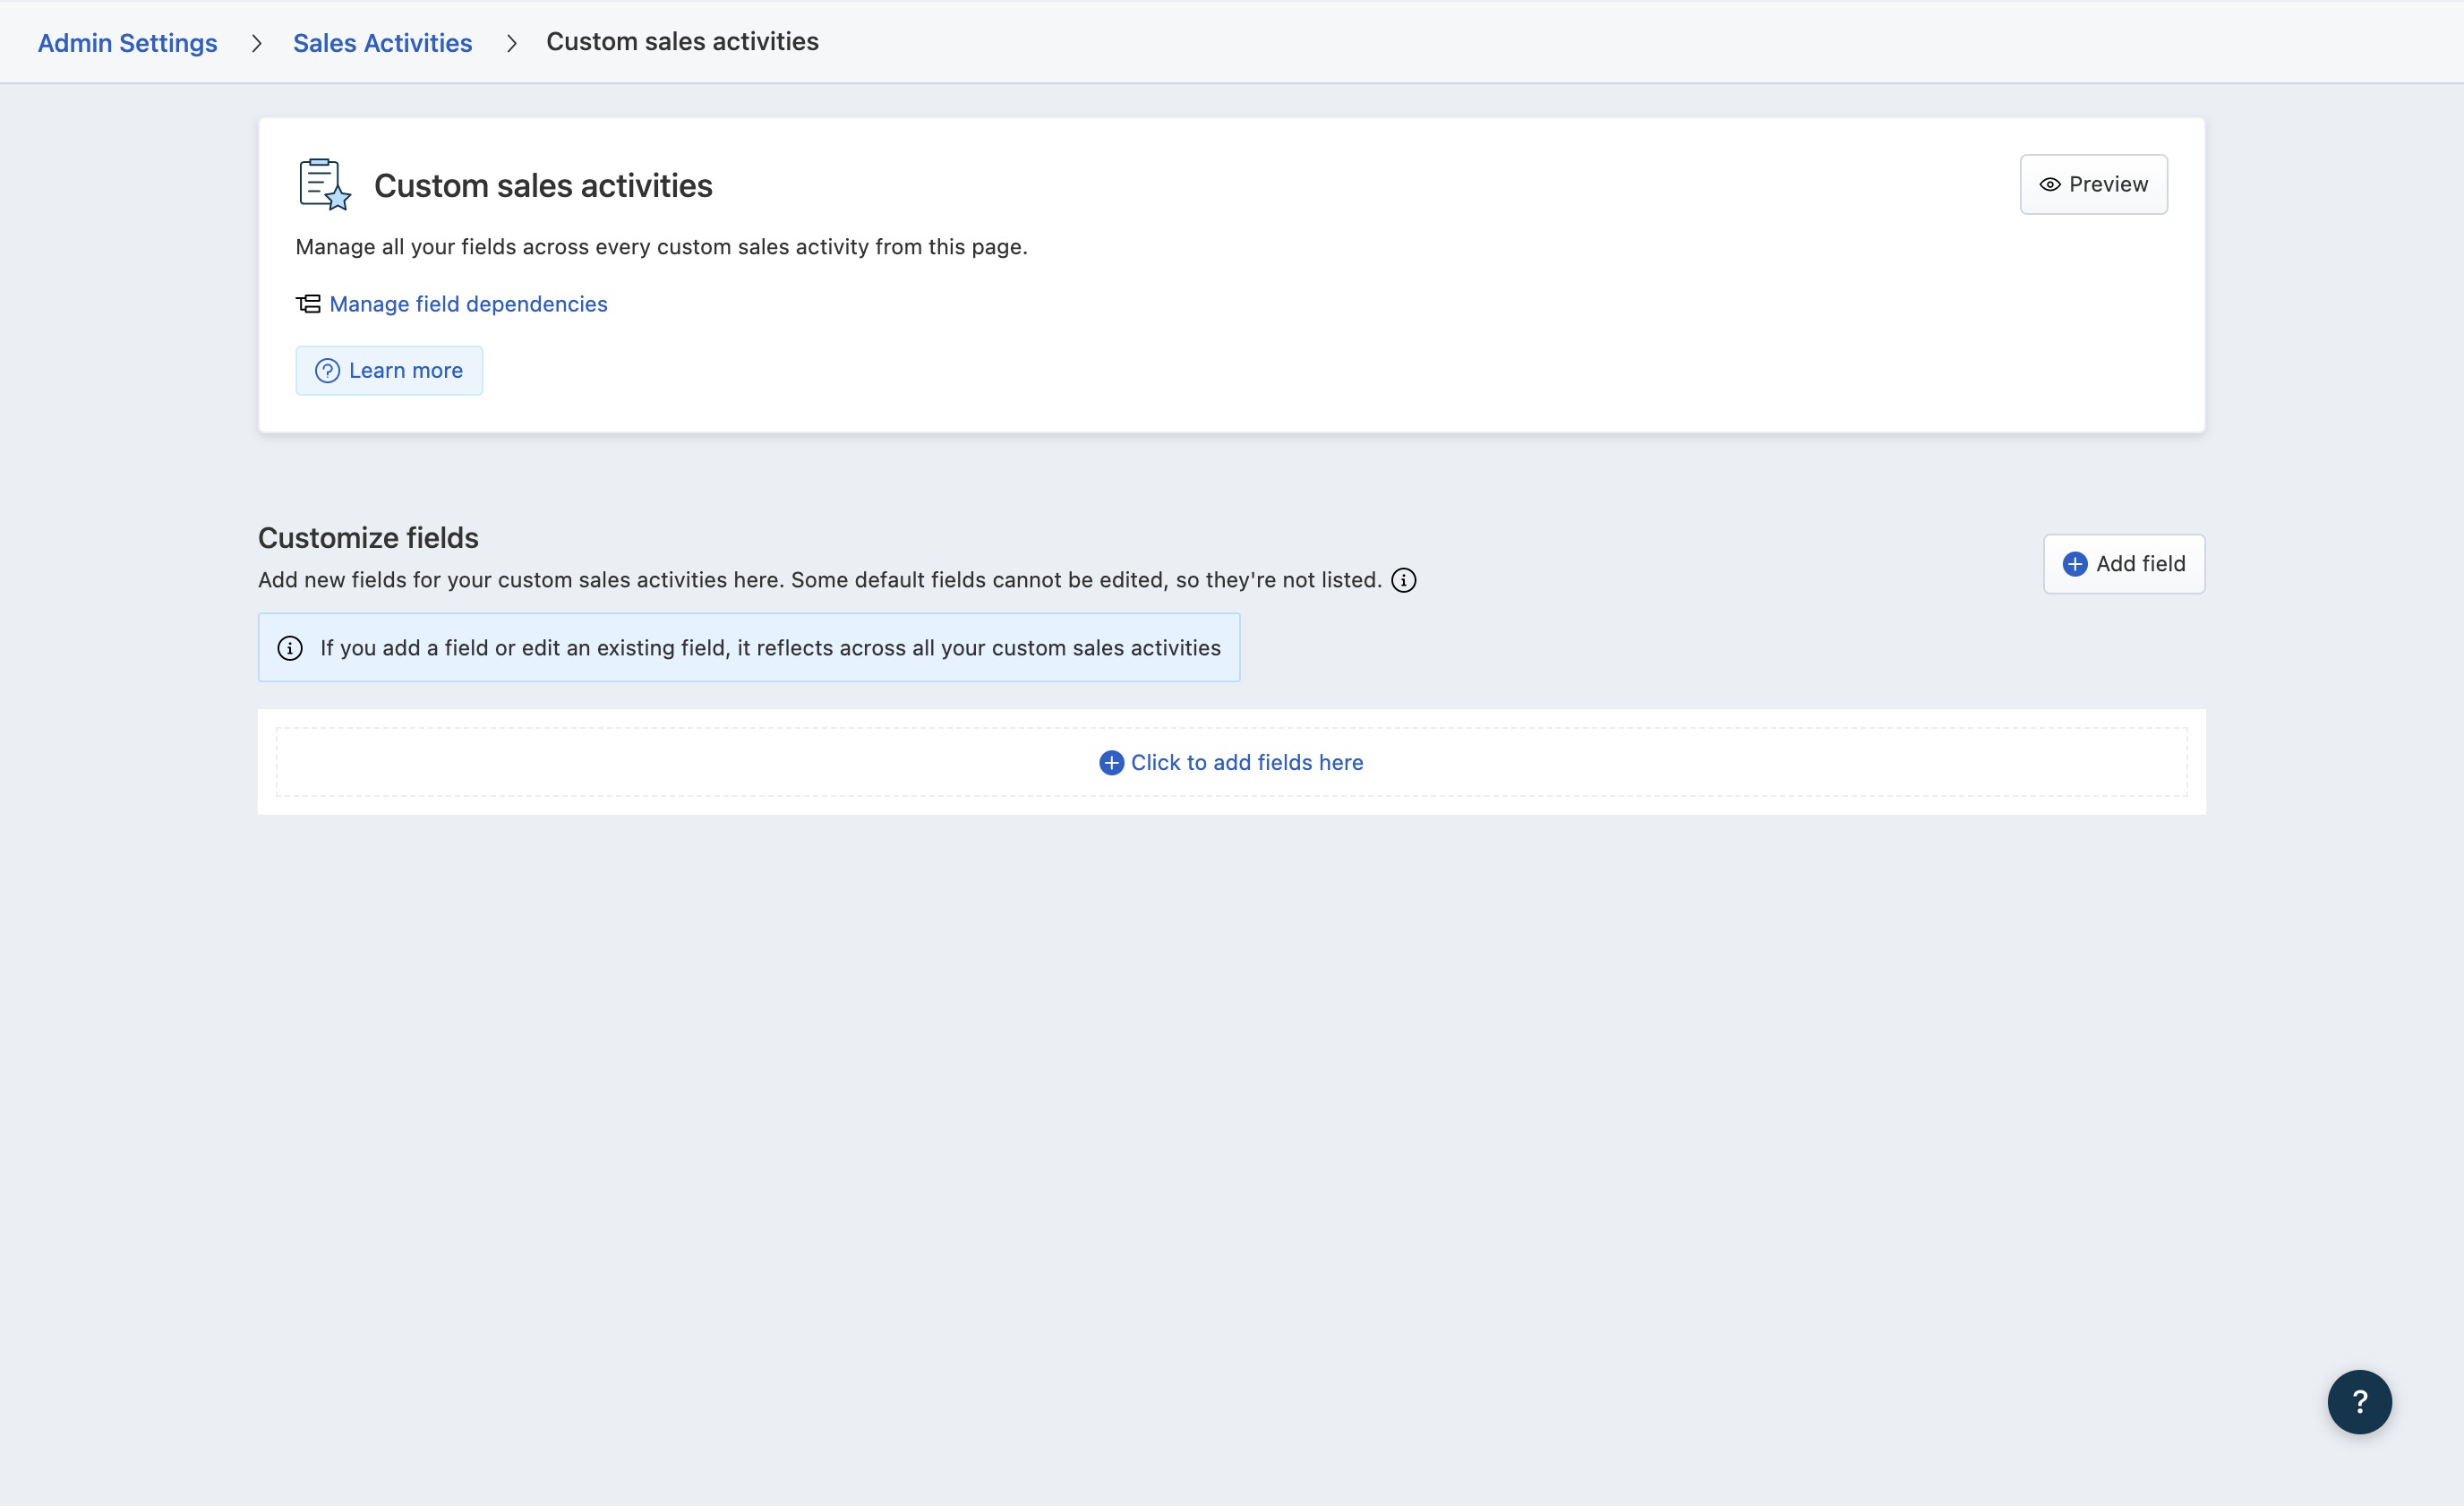
Task: Click the Add field button
Action: pos(2124,564)
